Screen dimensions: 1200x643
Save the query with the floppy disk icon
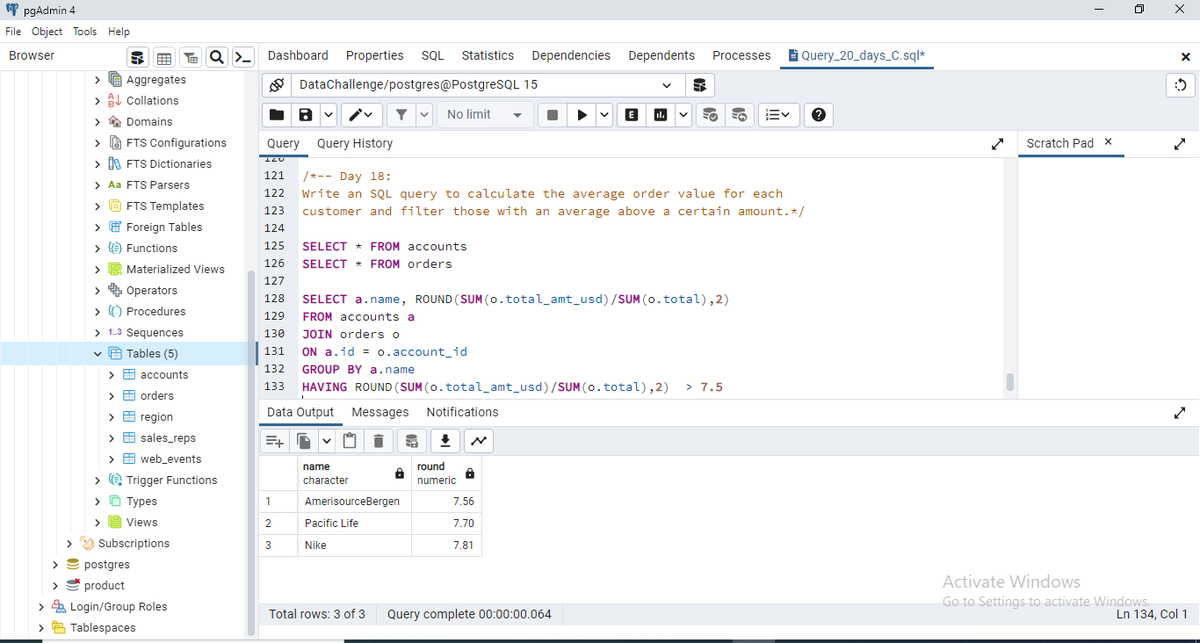coord(304,115)
